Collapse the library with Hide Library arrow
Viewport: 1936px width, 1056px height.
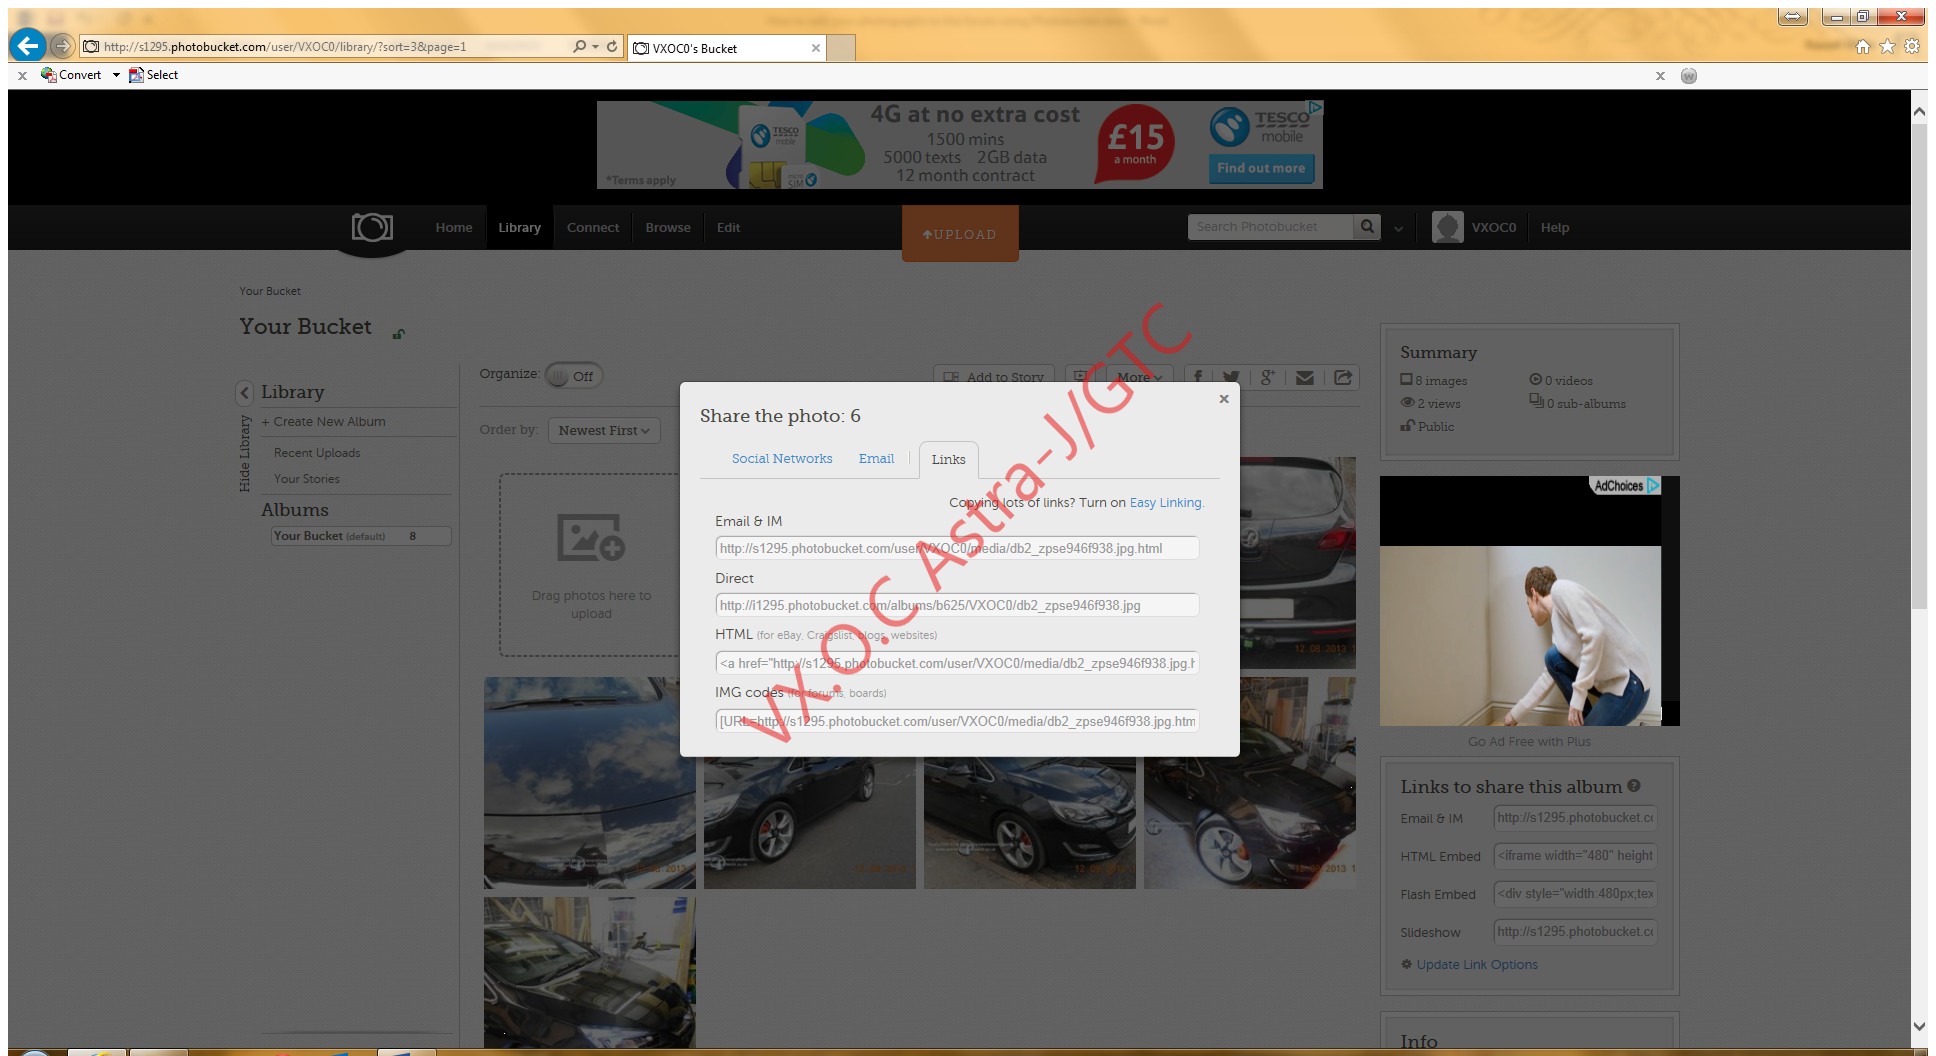(x=245, y=392)
